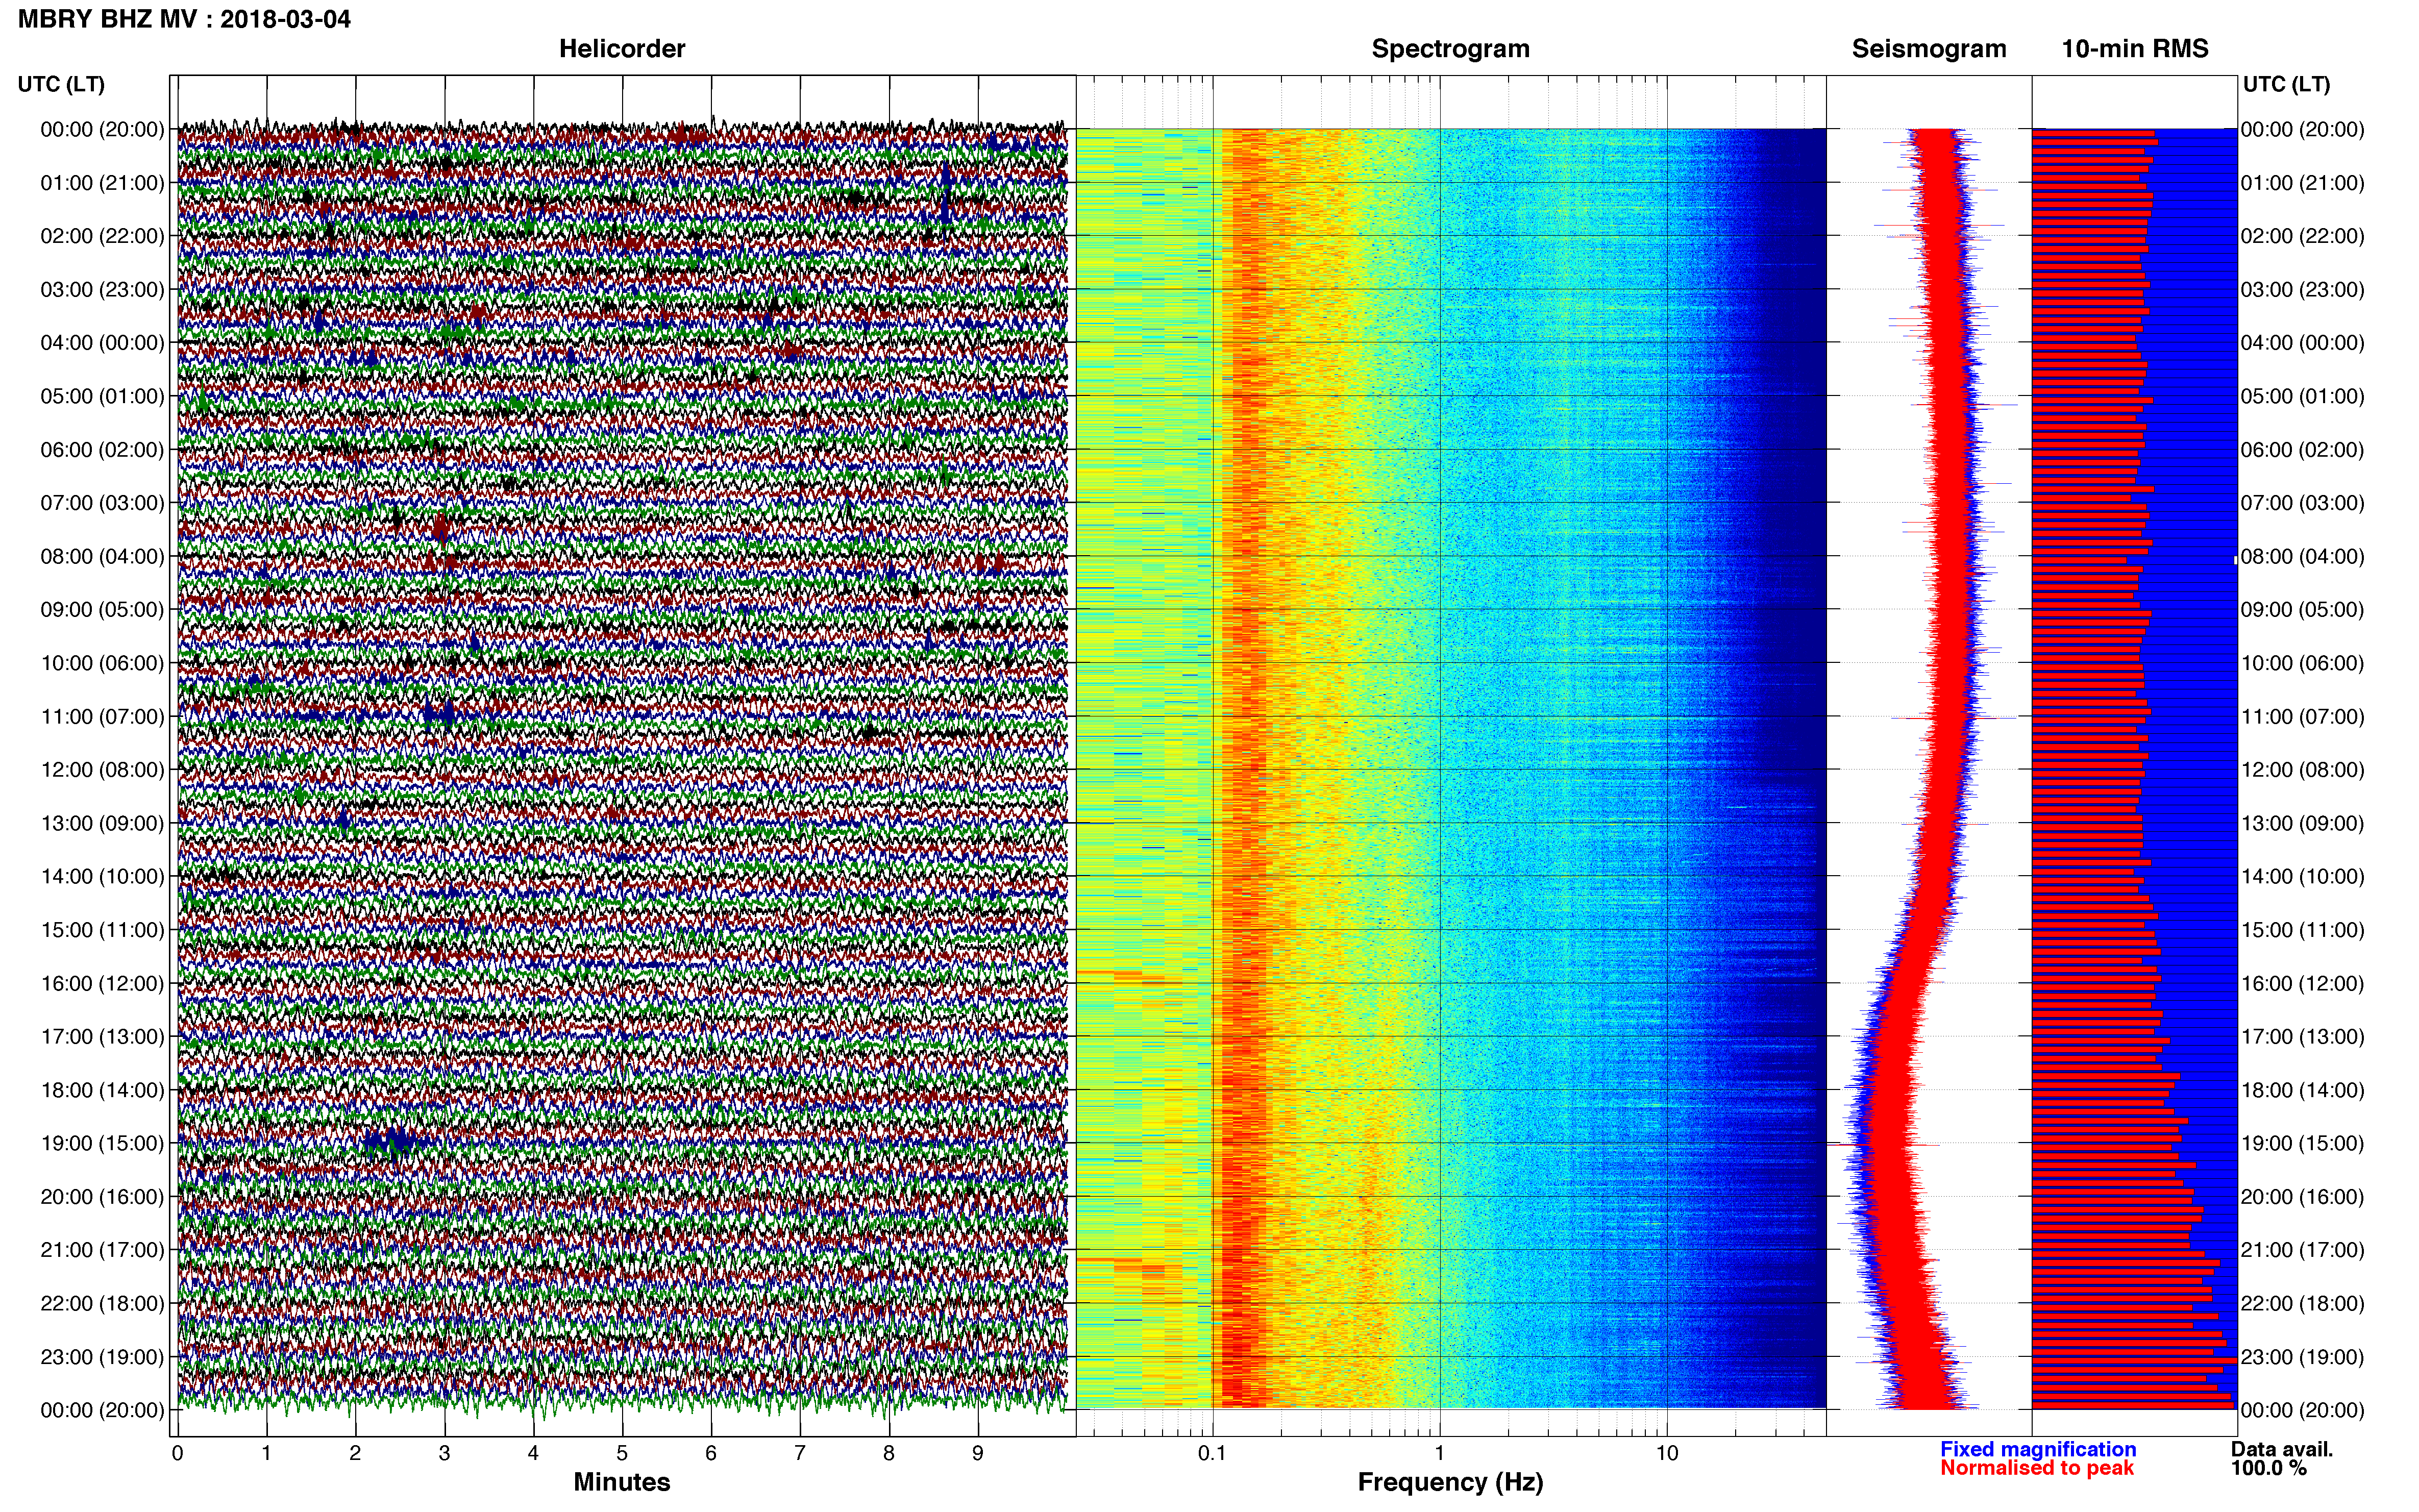Image resolution: width=2419 pixels, height=1512 pixels.
Task: Click the 'Frequency (Hz)' axis label
Action: point(1450,1482)
